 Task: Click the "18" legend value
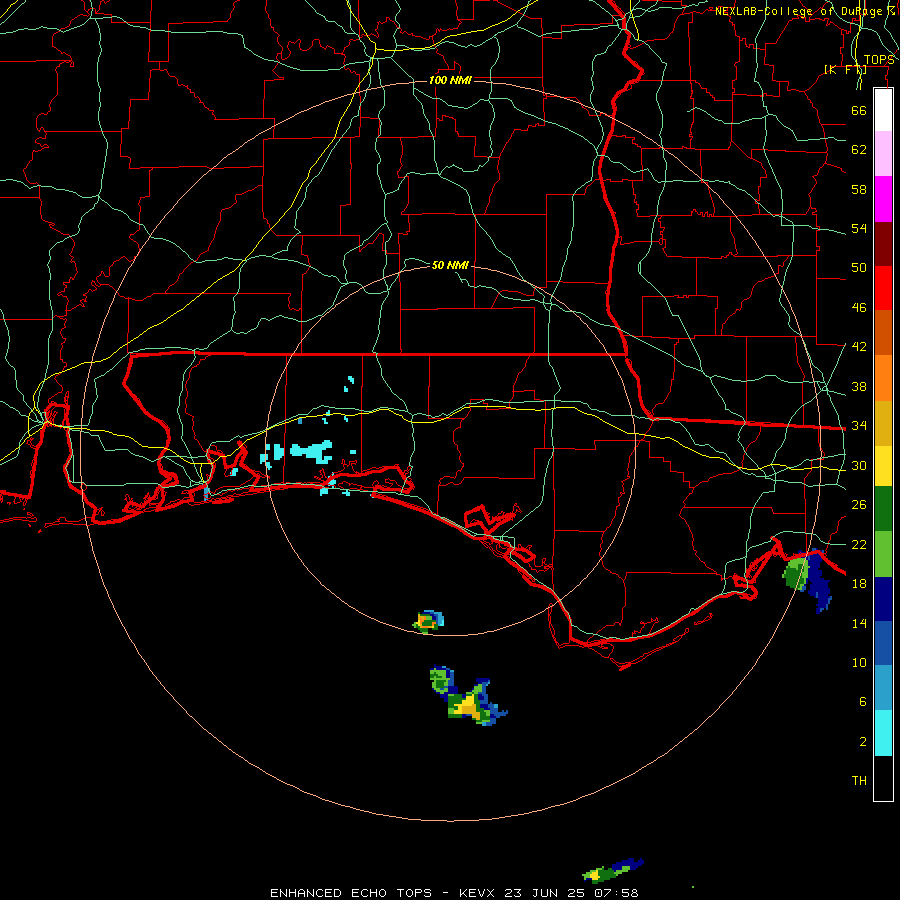(859, 584)
